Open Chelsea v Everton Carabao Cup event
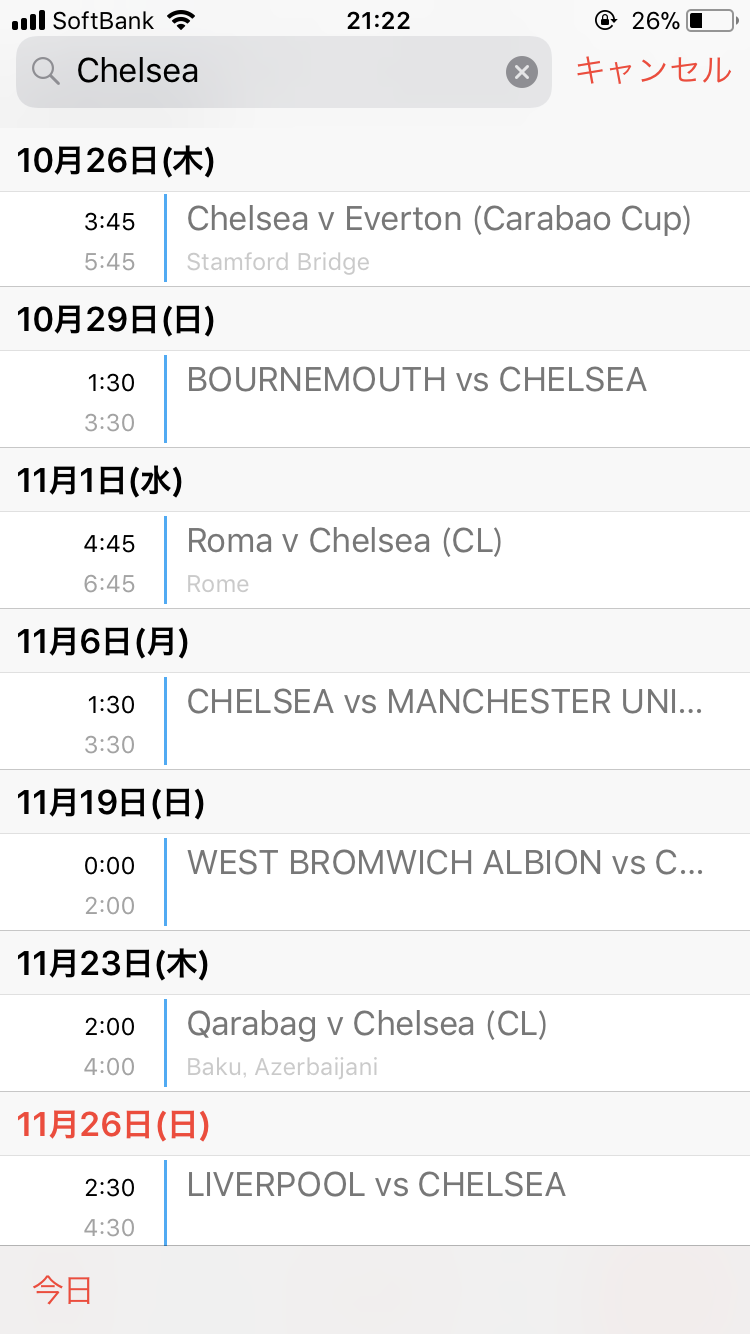750x1334 pixels. (375, 239)
